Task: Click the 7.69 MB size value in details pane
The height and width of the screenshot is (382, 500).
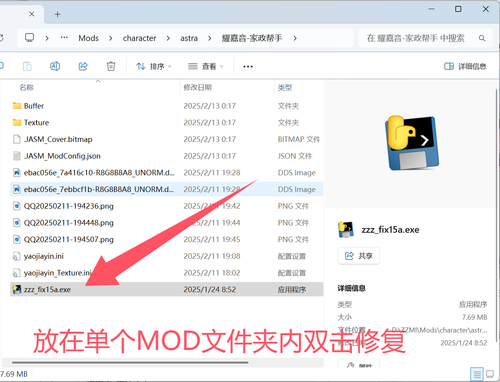Action: coord(474,317)
